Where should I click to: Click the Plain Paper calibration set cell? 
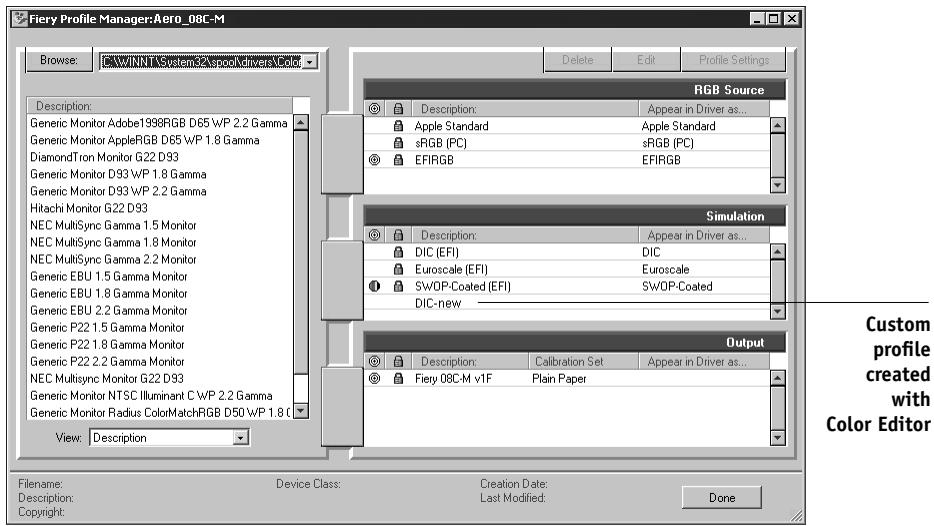559,378
